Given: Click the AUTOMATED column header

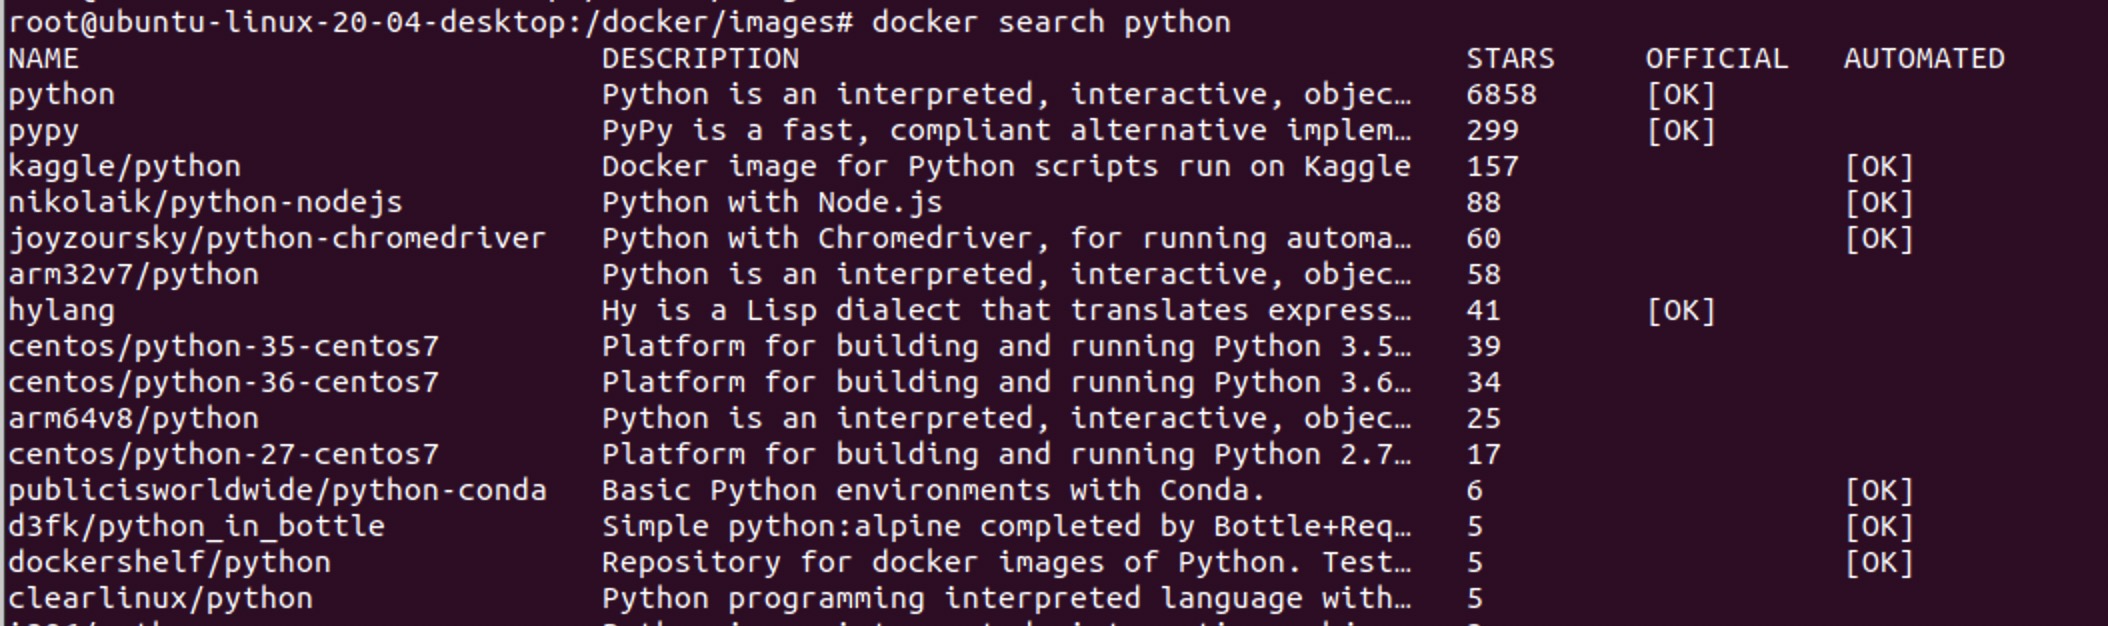Looking at the screenshot, I should (1924, 59).
